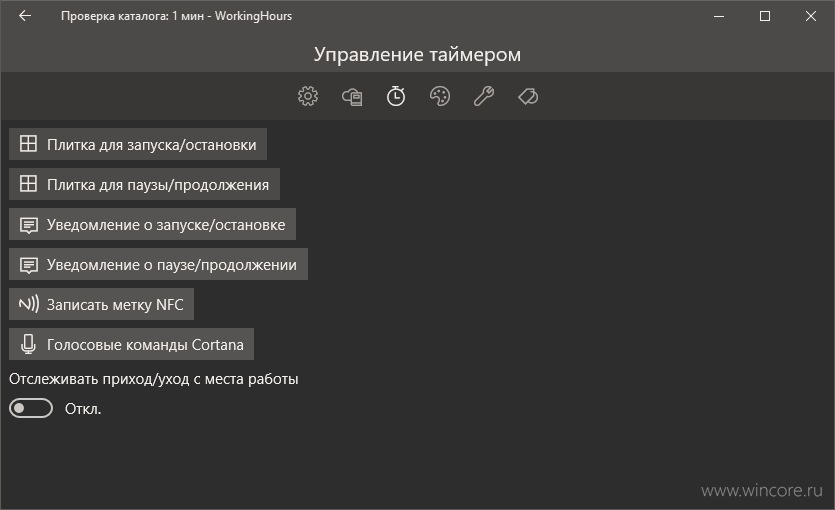Click tile icon beside Плитка для запуска/остановки
835x510 pixels.
point(28,144)
